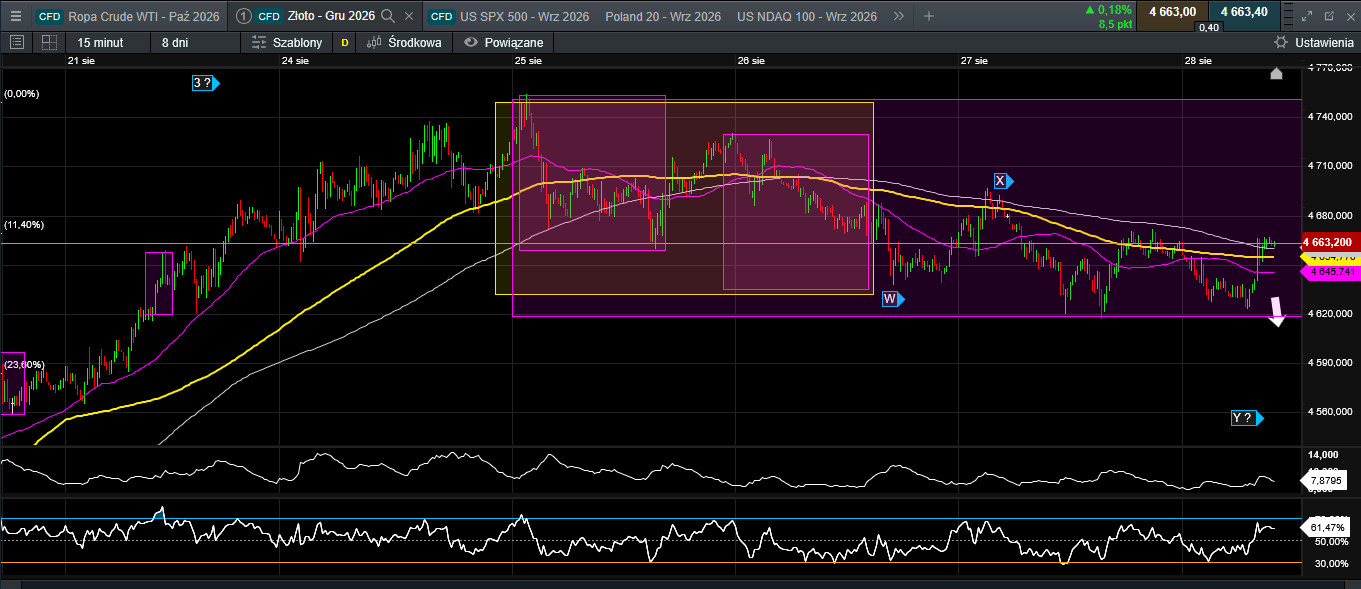Click the 4 560,000 price axis label
The width and height of the screenshot is (1361, 589).
click(x=1331, y=412)
